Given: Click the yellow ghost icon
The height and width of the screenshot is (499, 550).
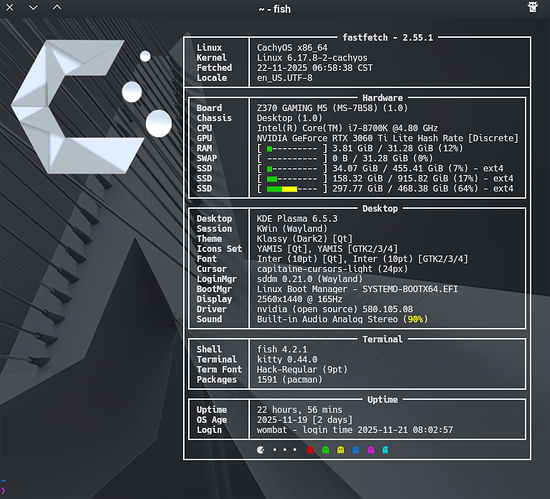Looking at the screenshot, I should pos(341,450).
